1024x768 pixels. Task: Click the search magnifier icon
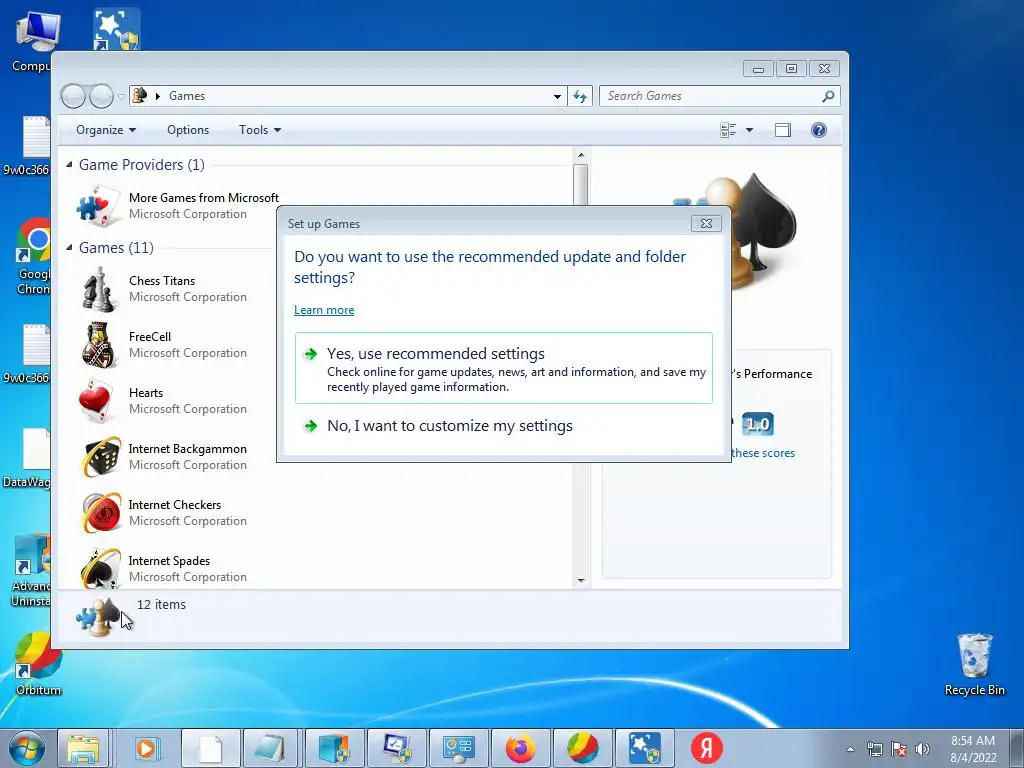[828, 96]
